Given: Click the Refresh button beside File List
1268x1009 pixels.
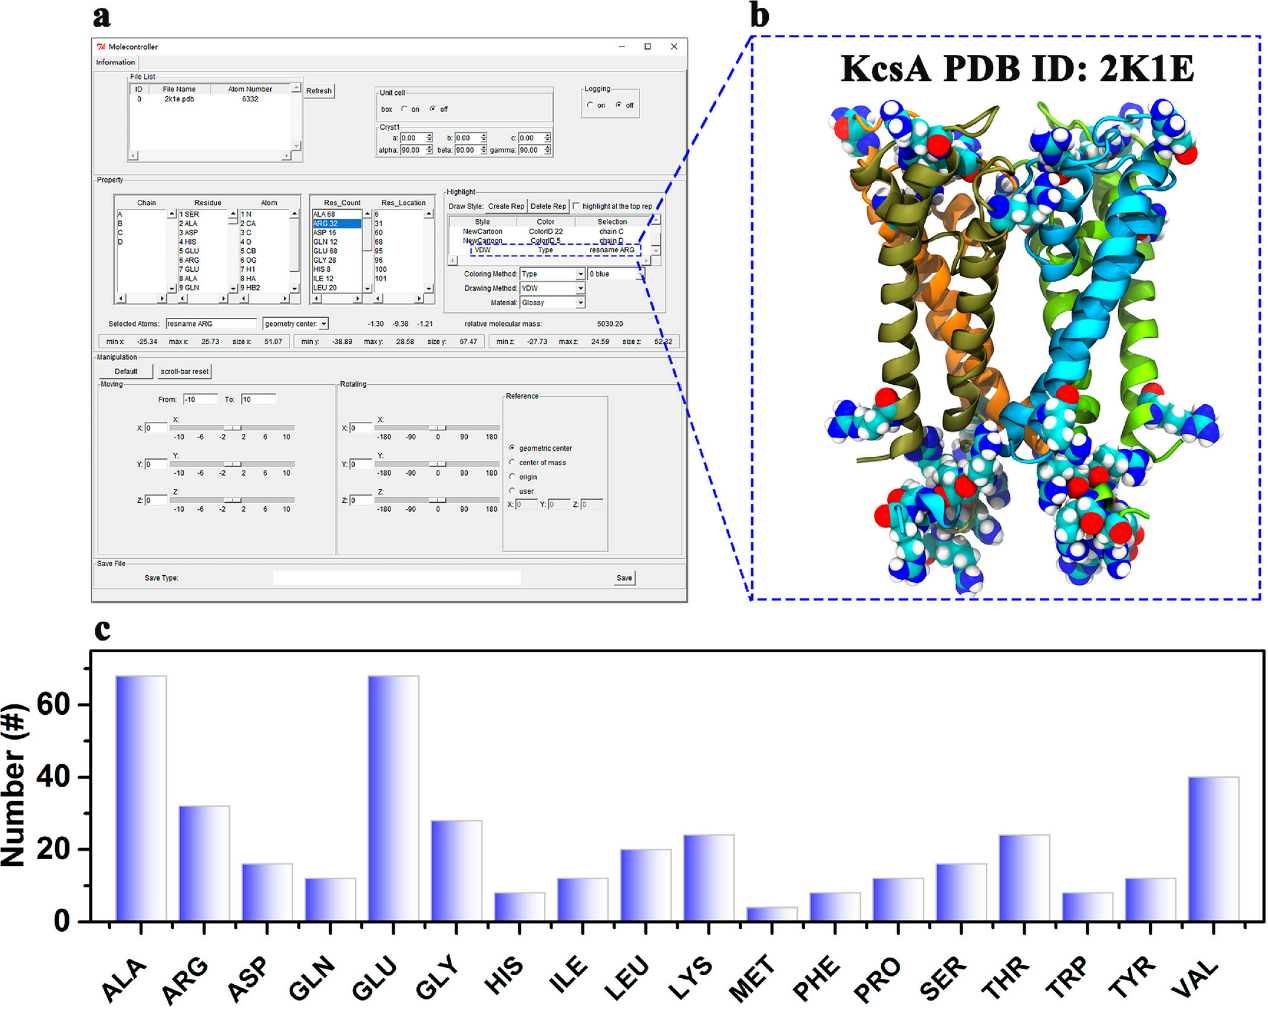Looking at the screenshot, I should [319, 91].
